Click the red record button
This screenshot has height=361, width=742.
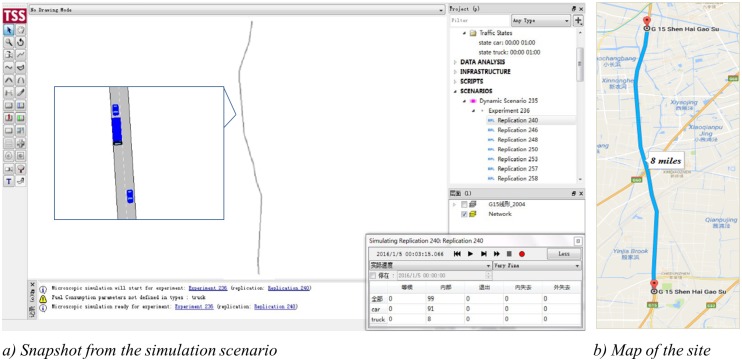[x=522, y=254]
